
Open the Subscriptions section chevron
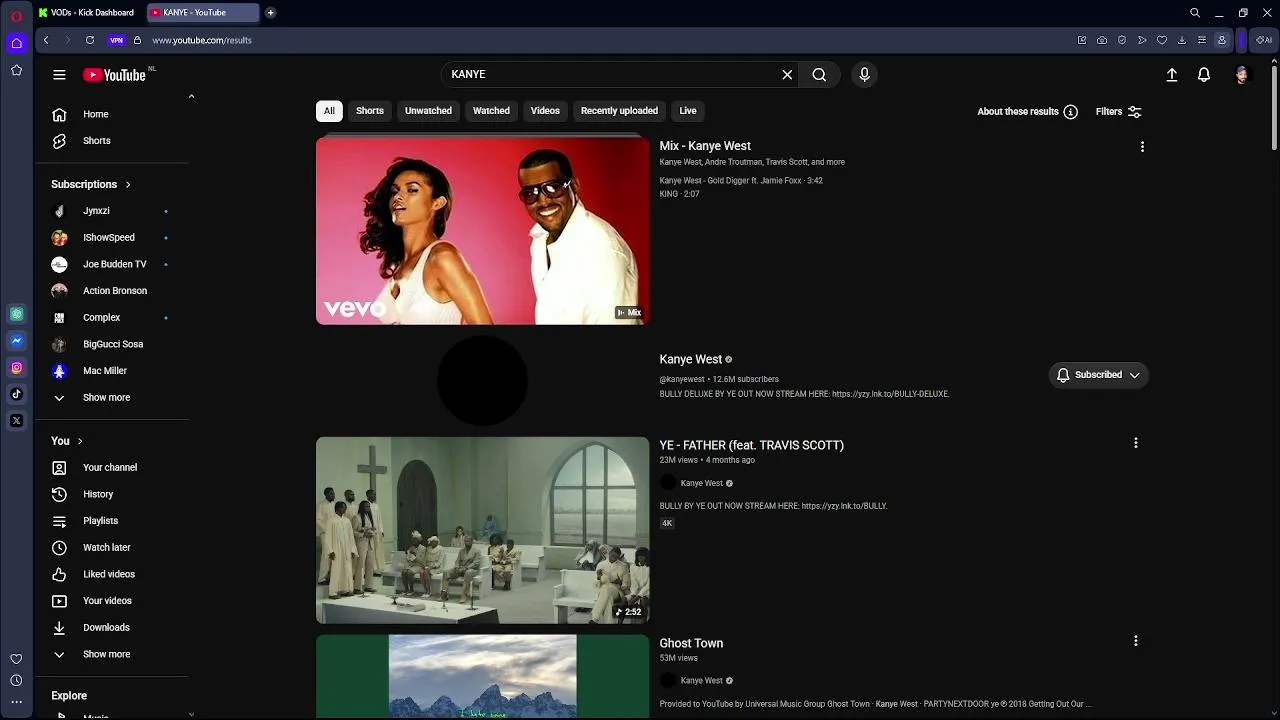(128, 185)
